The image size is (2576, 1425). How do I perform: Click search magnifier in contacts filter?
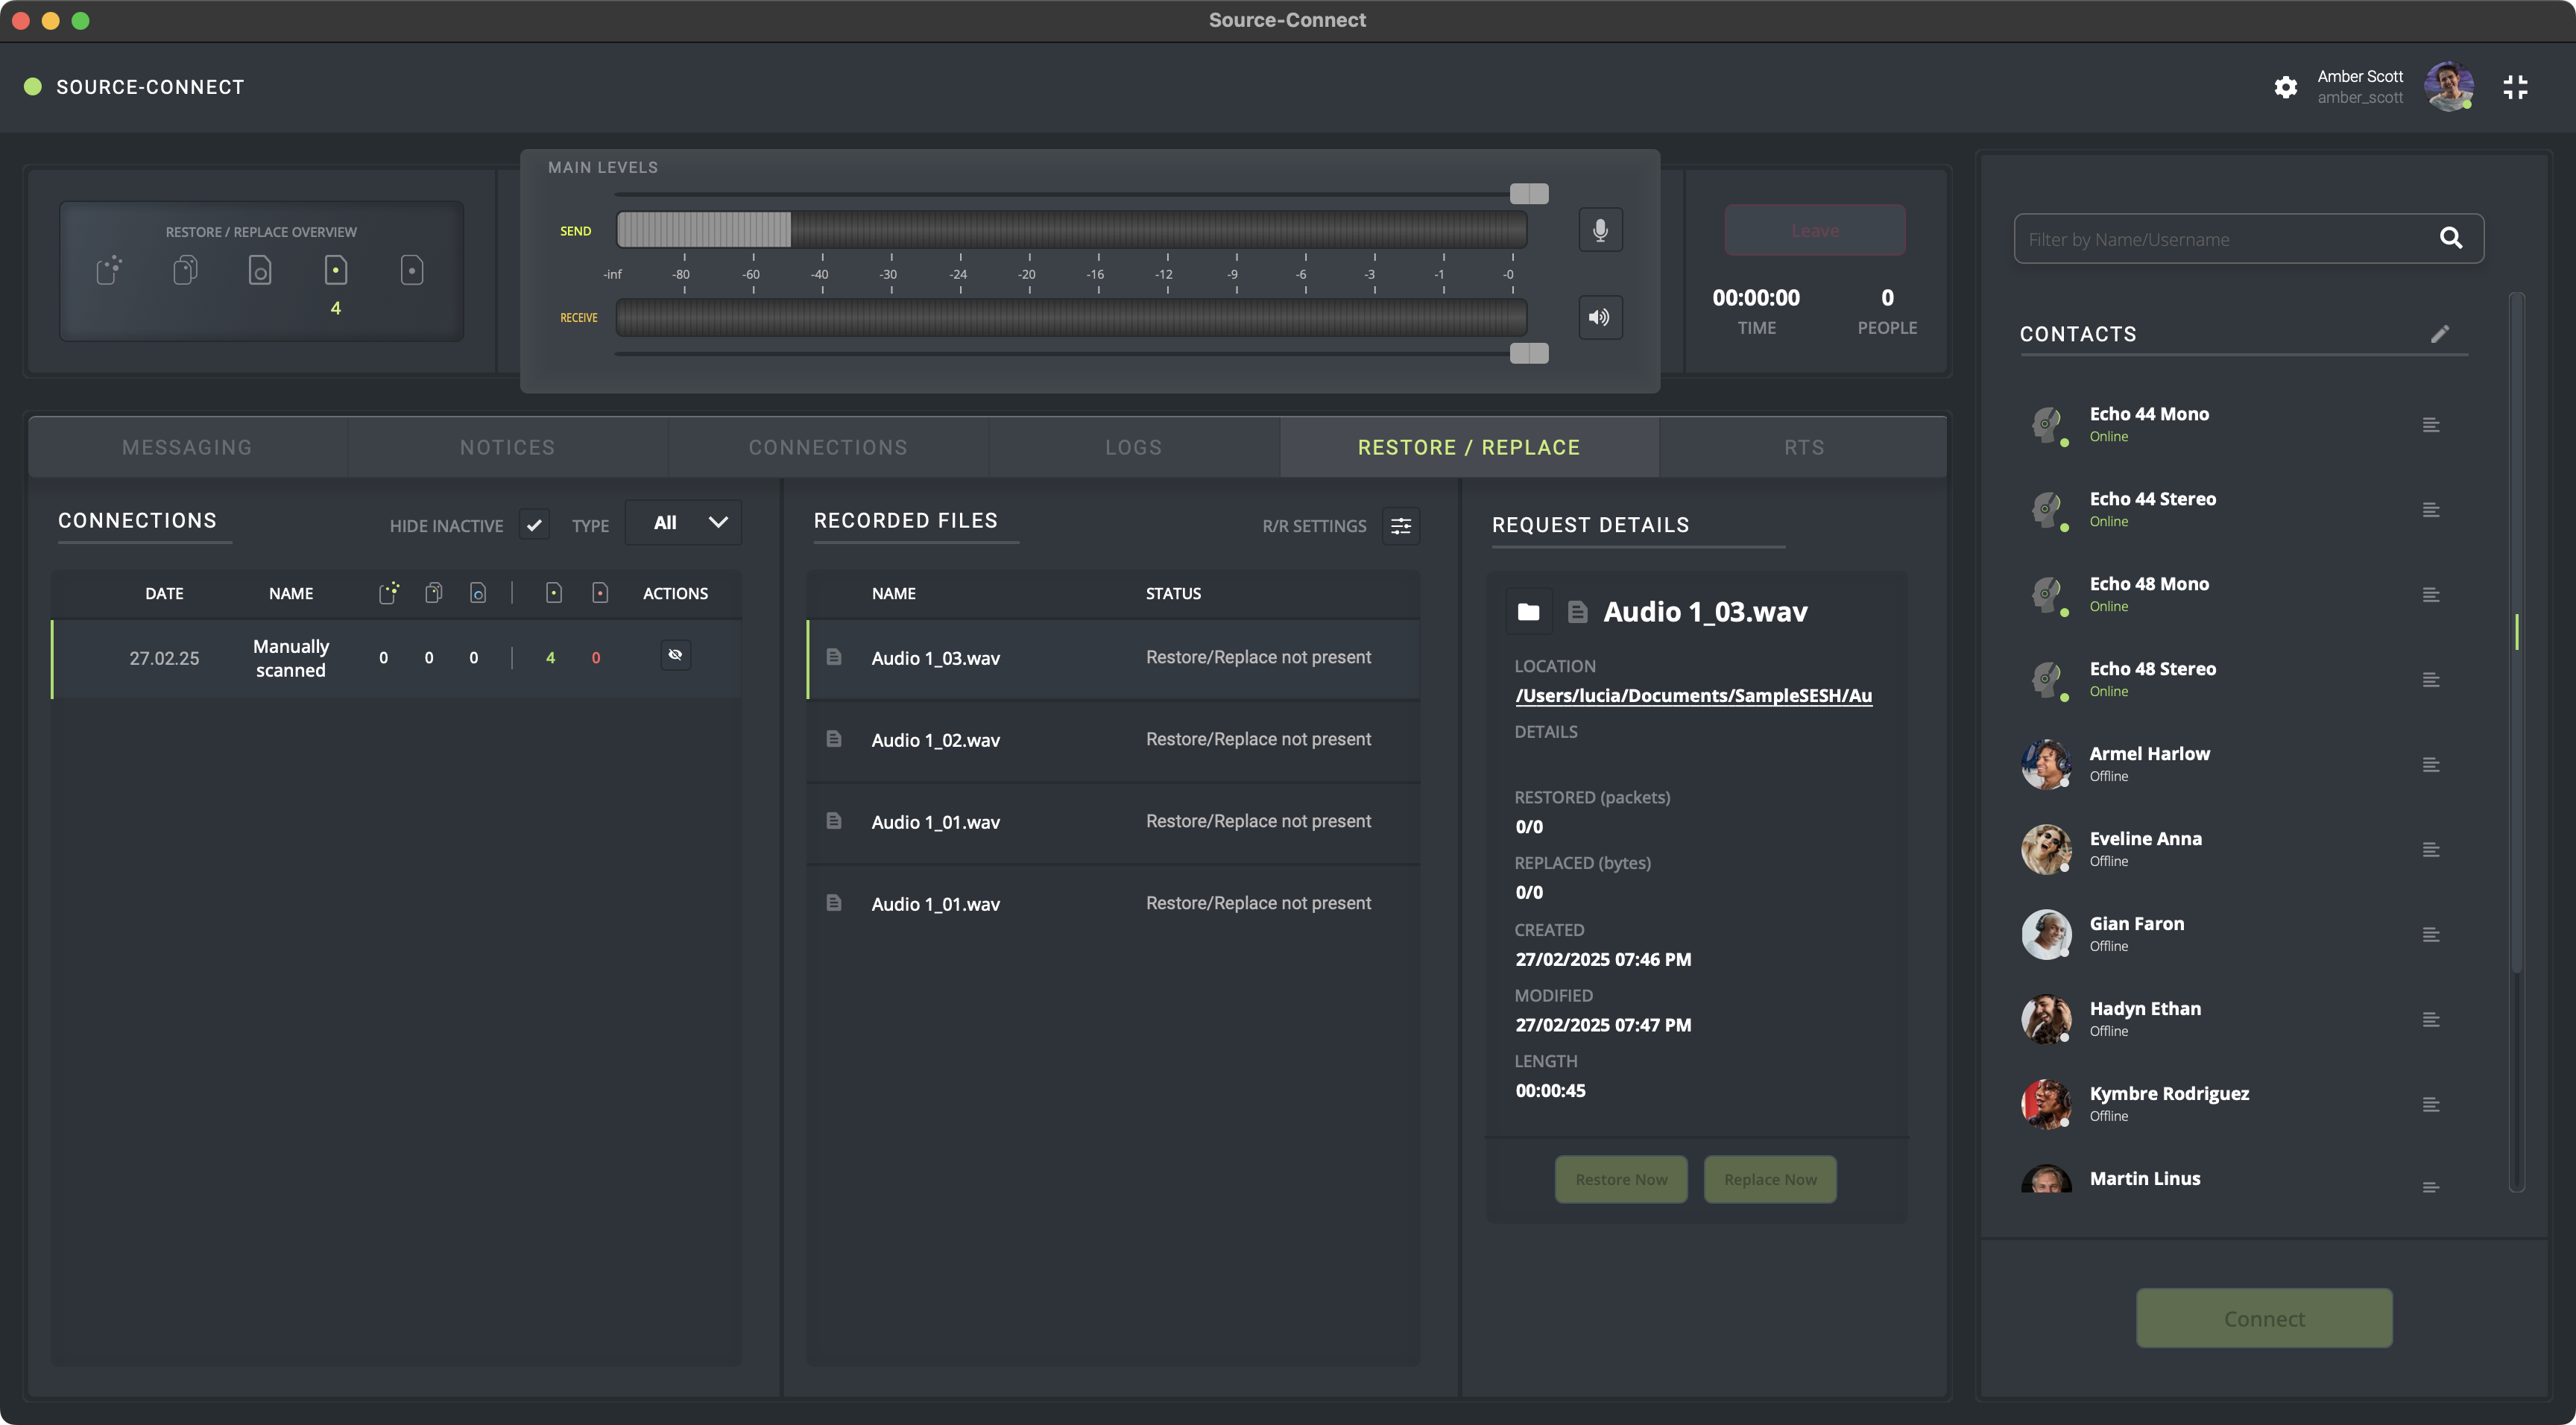tap(2451, 238)
